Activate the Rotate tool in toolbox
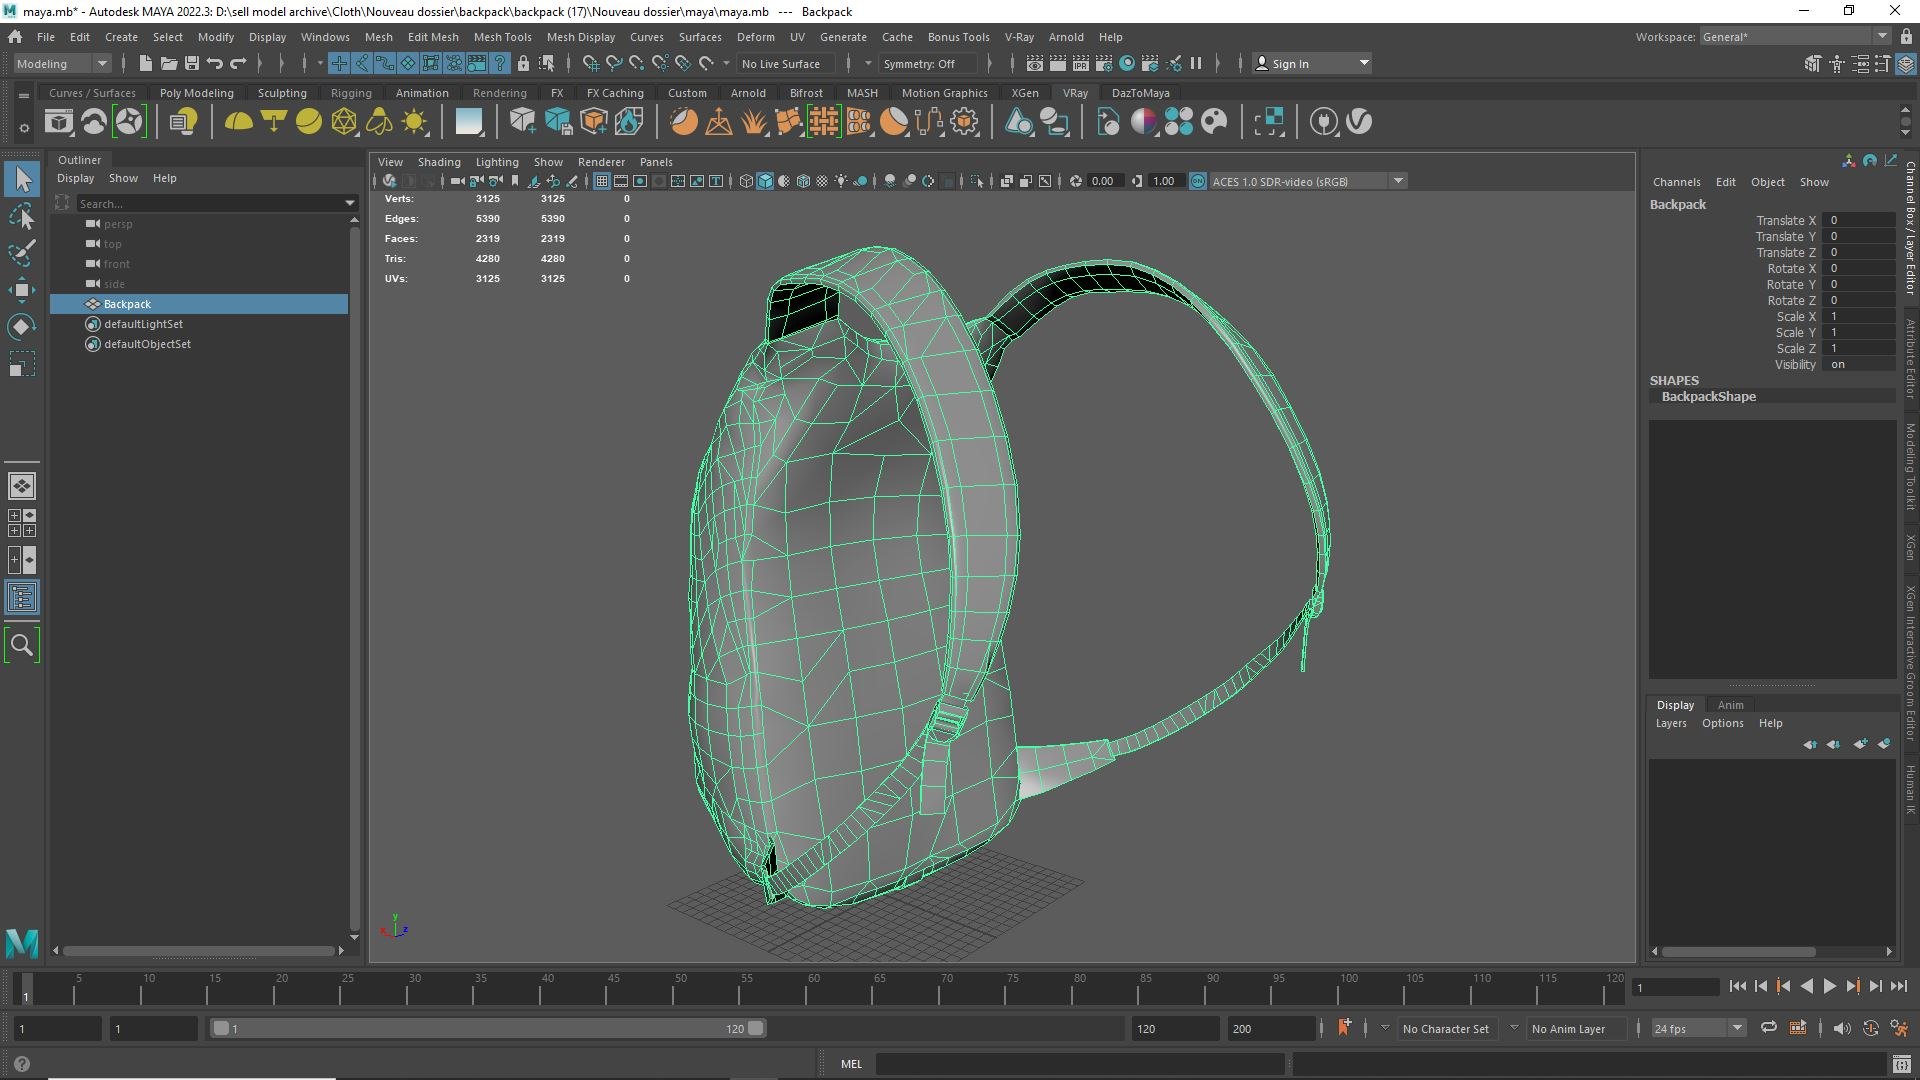The height and width of the screenshot is (1080, 1920). 22,327
